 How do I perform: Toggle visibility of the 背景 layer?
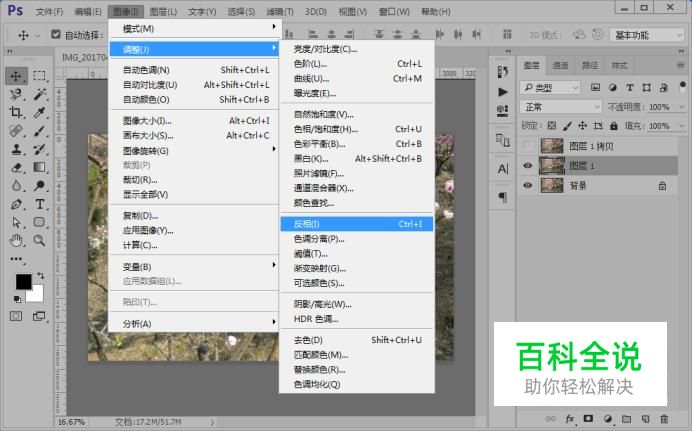[x=528, y=186]
